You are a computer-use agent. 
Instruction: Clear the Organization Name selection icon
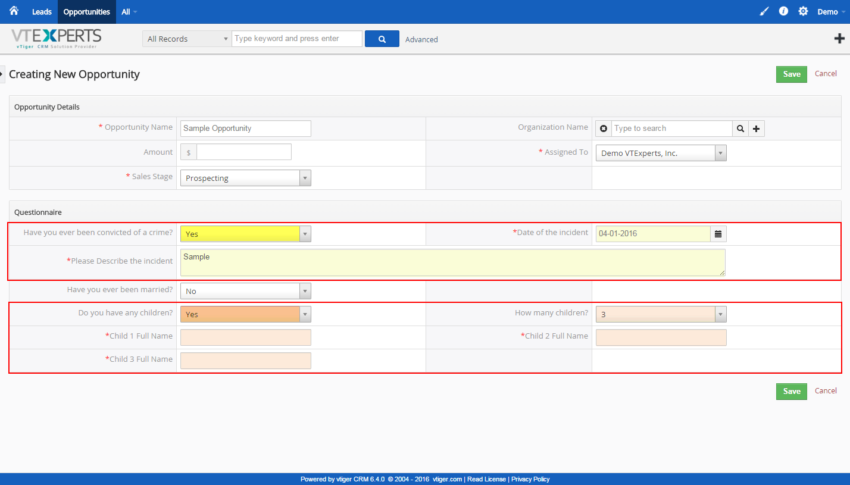click(x=603, y=128)
